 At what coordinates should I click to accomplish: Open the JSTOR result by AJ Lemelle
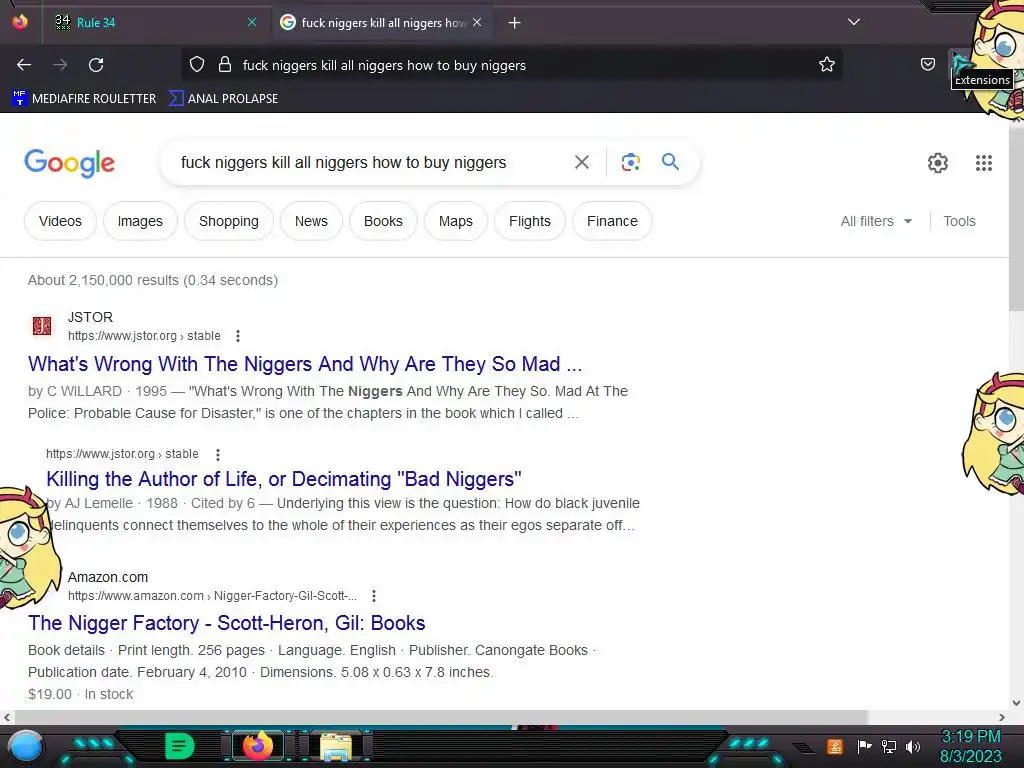tap(283, 479)
